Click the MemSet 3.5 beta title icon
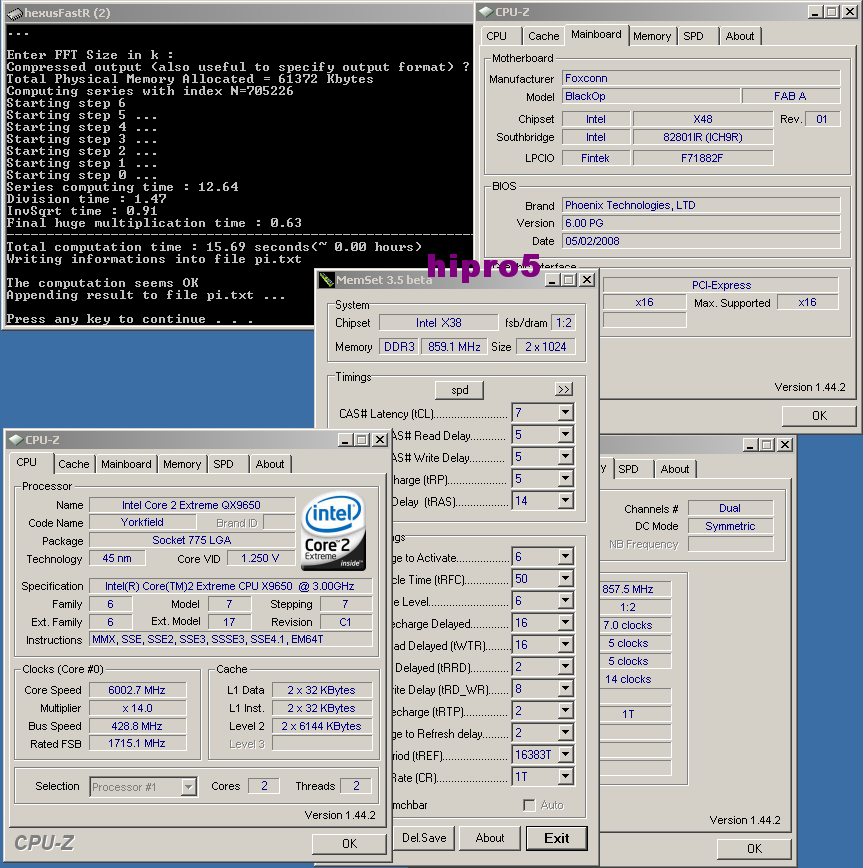Viewport: 863px width, 868px height. point(327,280)
